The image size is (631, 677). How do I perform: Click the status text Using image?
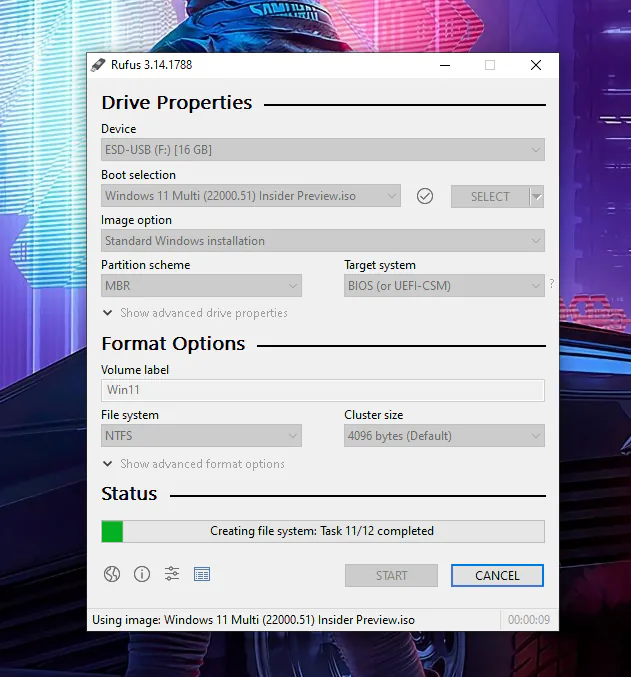253,620
